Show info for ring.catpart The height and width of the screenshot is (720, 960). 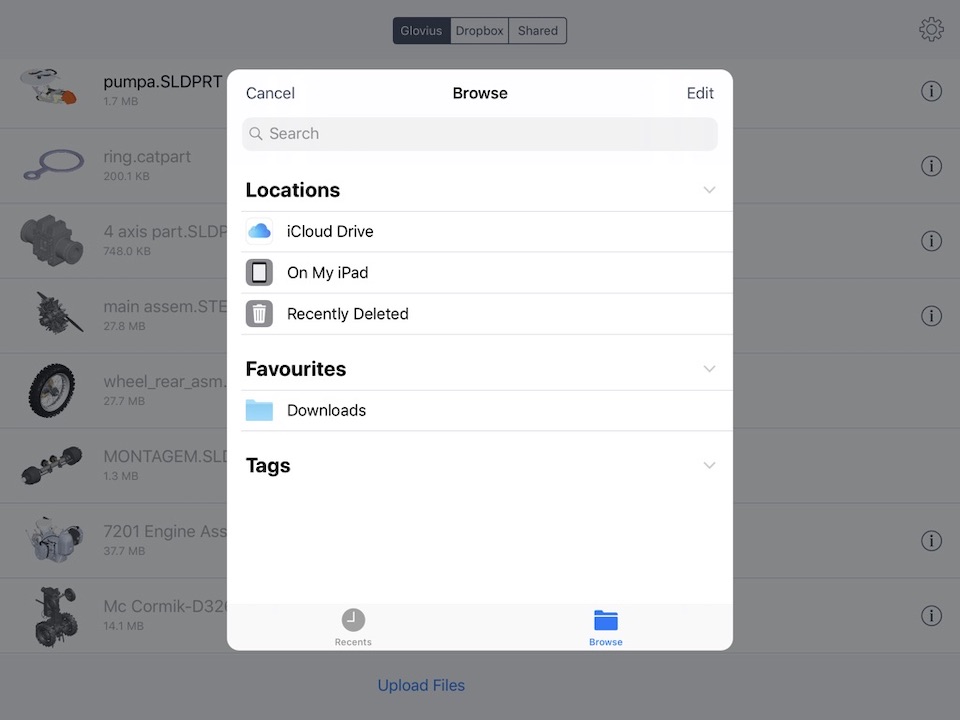click(x=931, y=166)
